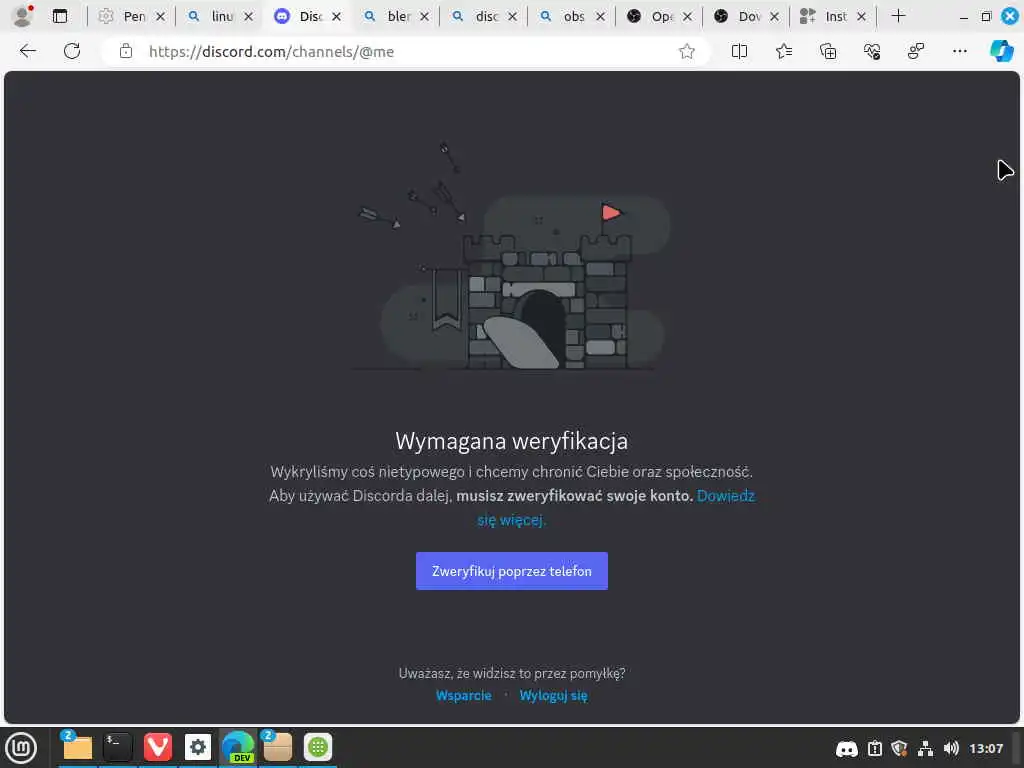Open the favorites list icon

(784, 51)
